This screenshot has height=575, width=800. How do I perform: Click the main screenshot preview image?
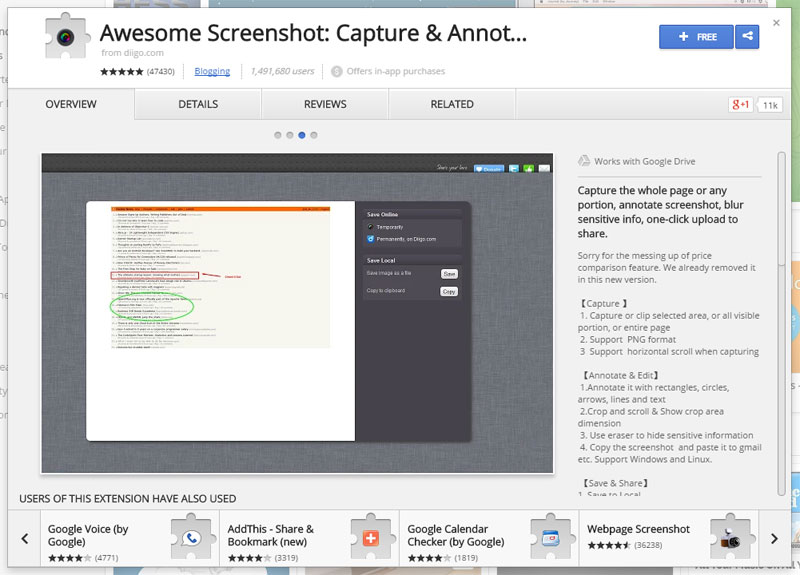[297, 312]
